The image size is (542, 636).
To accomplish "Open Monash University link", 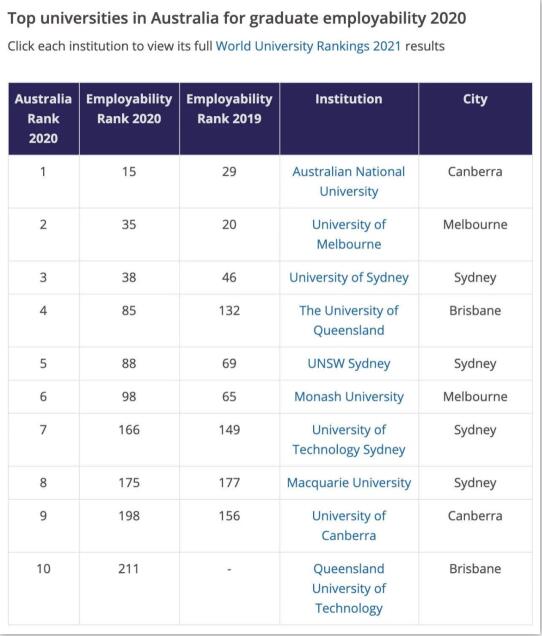I will coord(348,397).
